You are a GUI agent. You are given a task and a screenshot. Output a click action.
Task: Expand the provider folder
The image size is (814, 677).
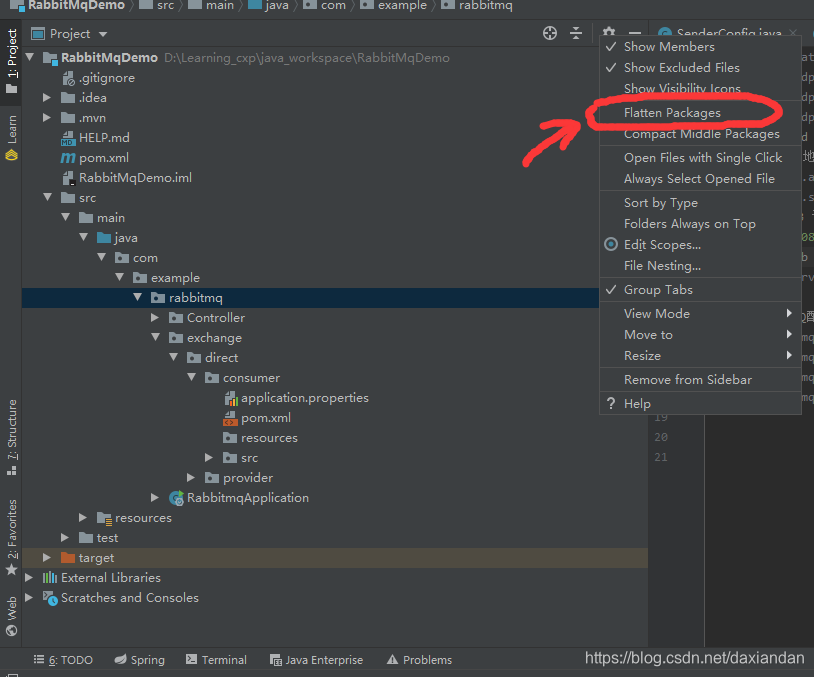(x=191, y=477)
